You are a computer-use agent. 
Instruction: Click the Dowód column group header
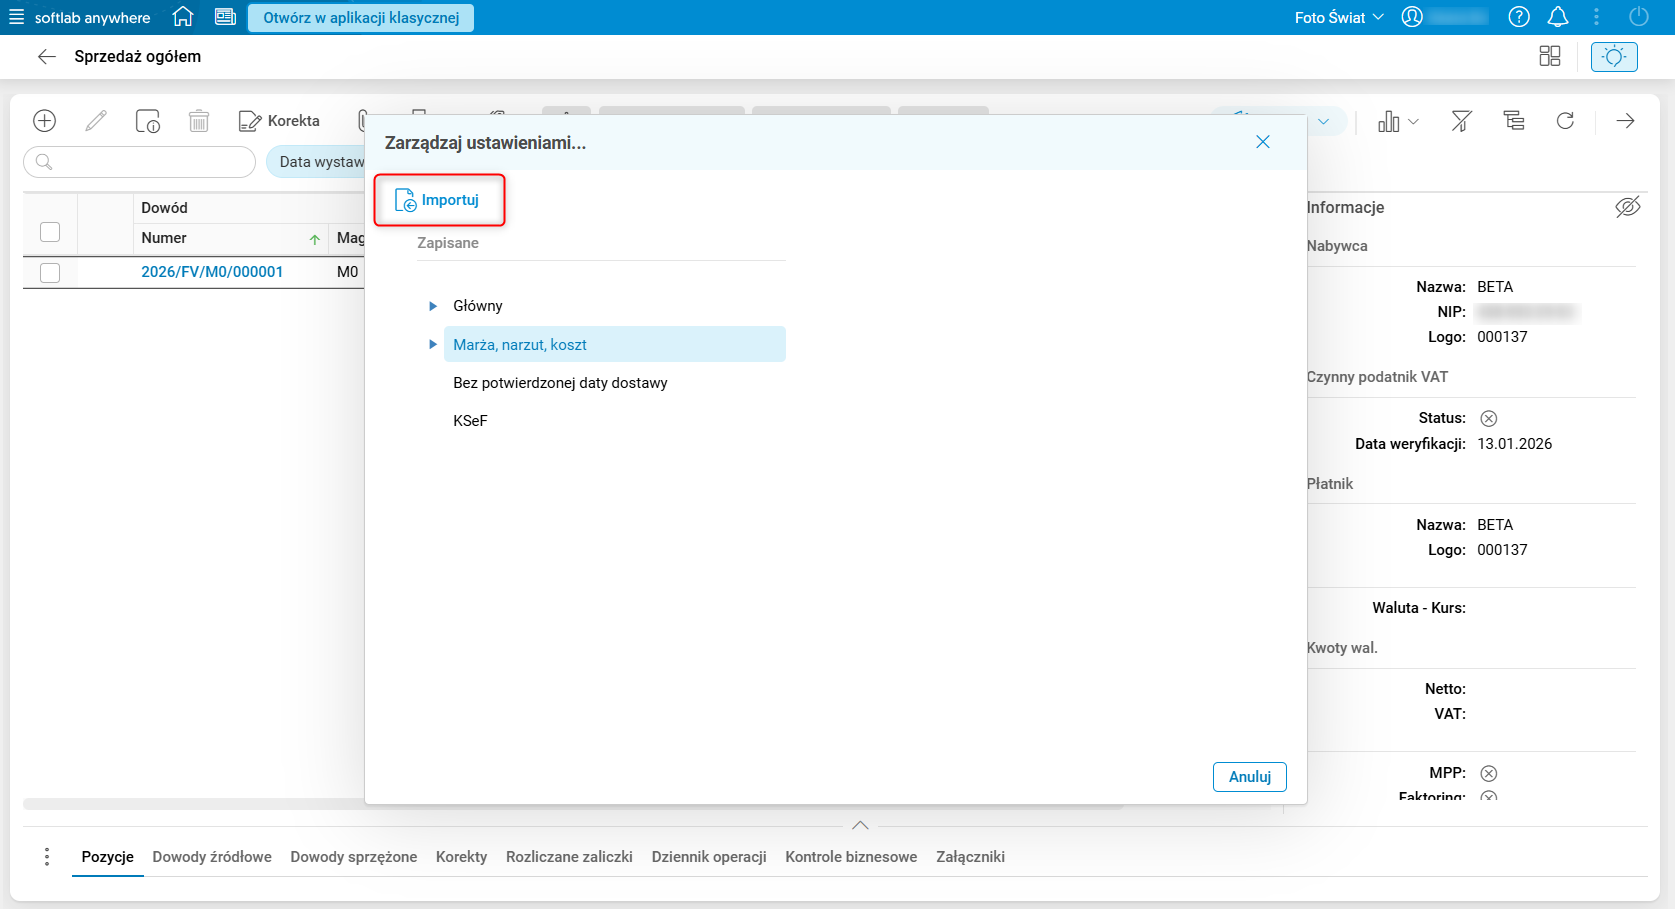(165, 208)
